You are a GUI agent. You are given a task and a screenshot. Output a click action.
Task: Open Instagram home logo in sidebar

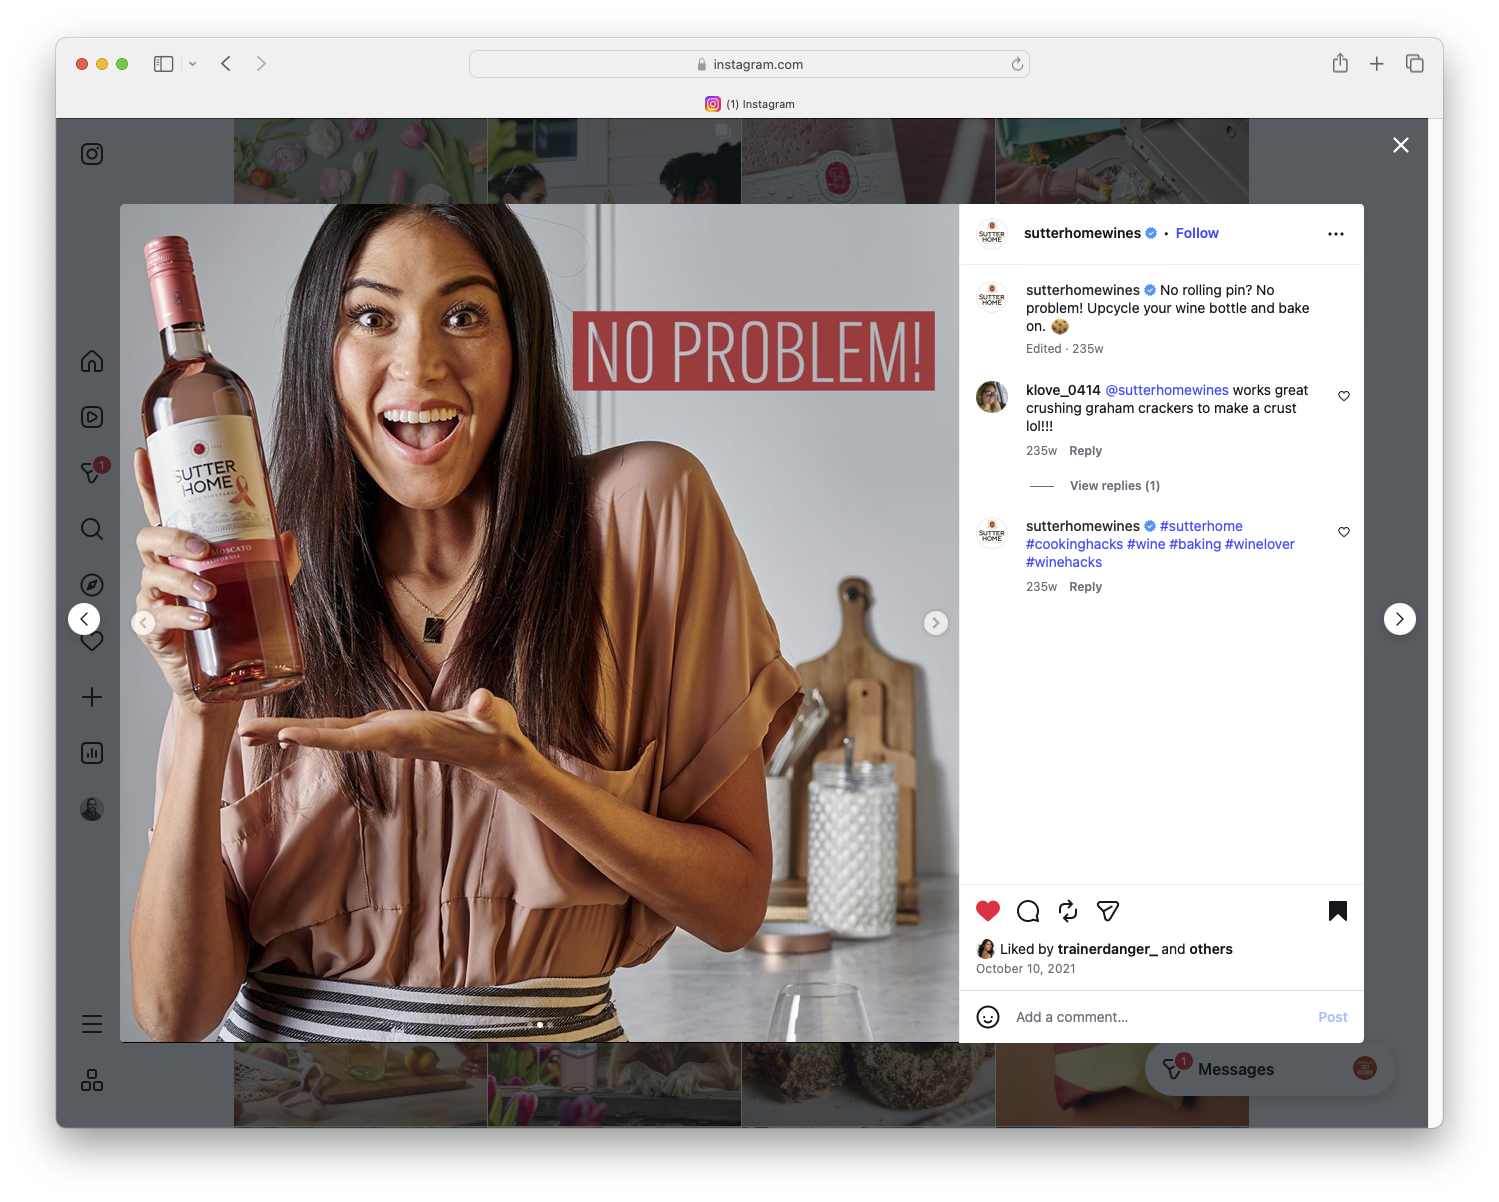pos(92,154)
